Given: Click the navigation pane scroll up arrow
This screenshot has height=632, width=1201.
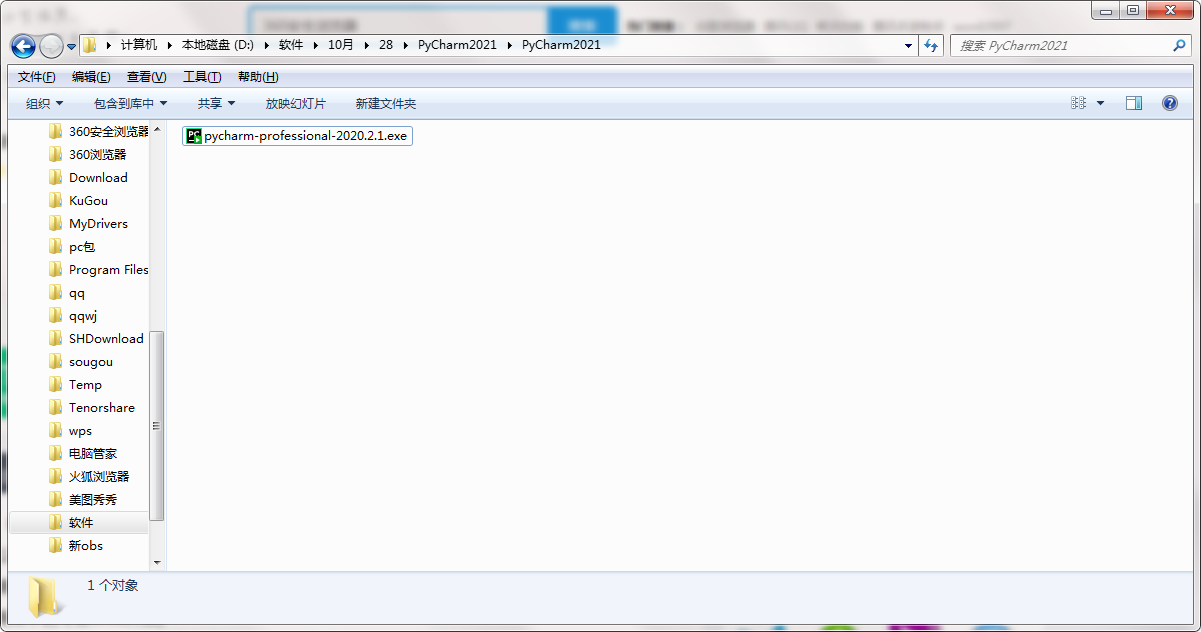Looking at the screenshot, I should coord(157,127).
